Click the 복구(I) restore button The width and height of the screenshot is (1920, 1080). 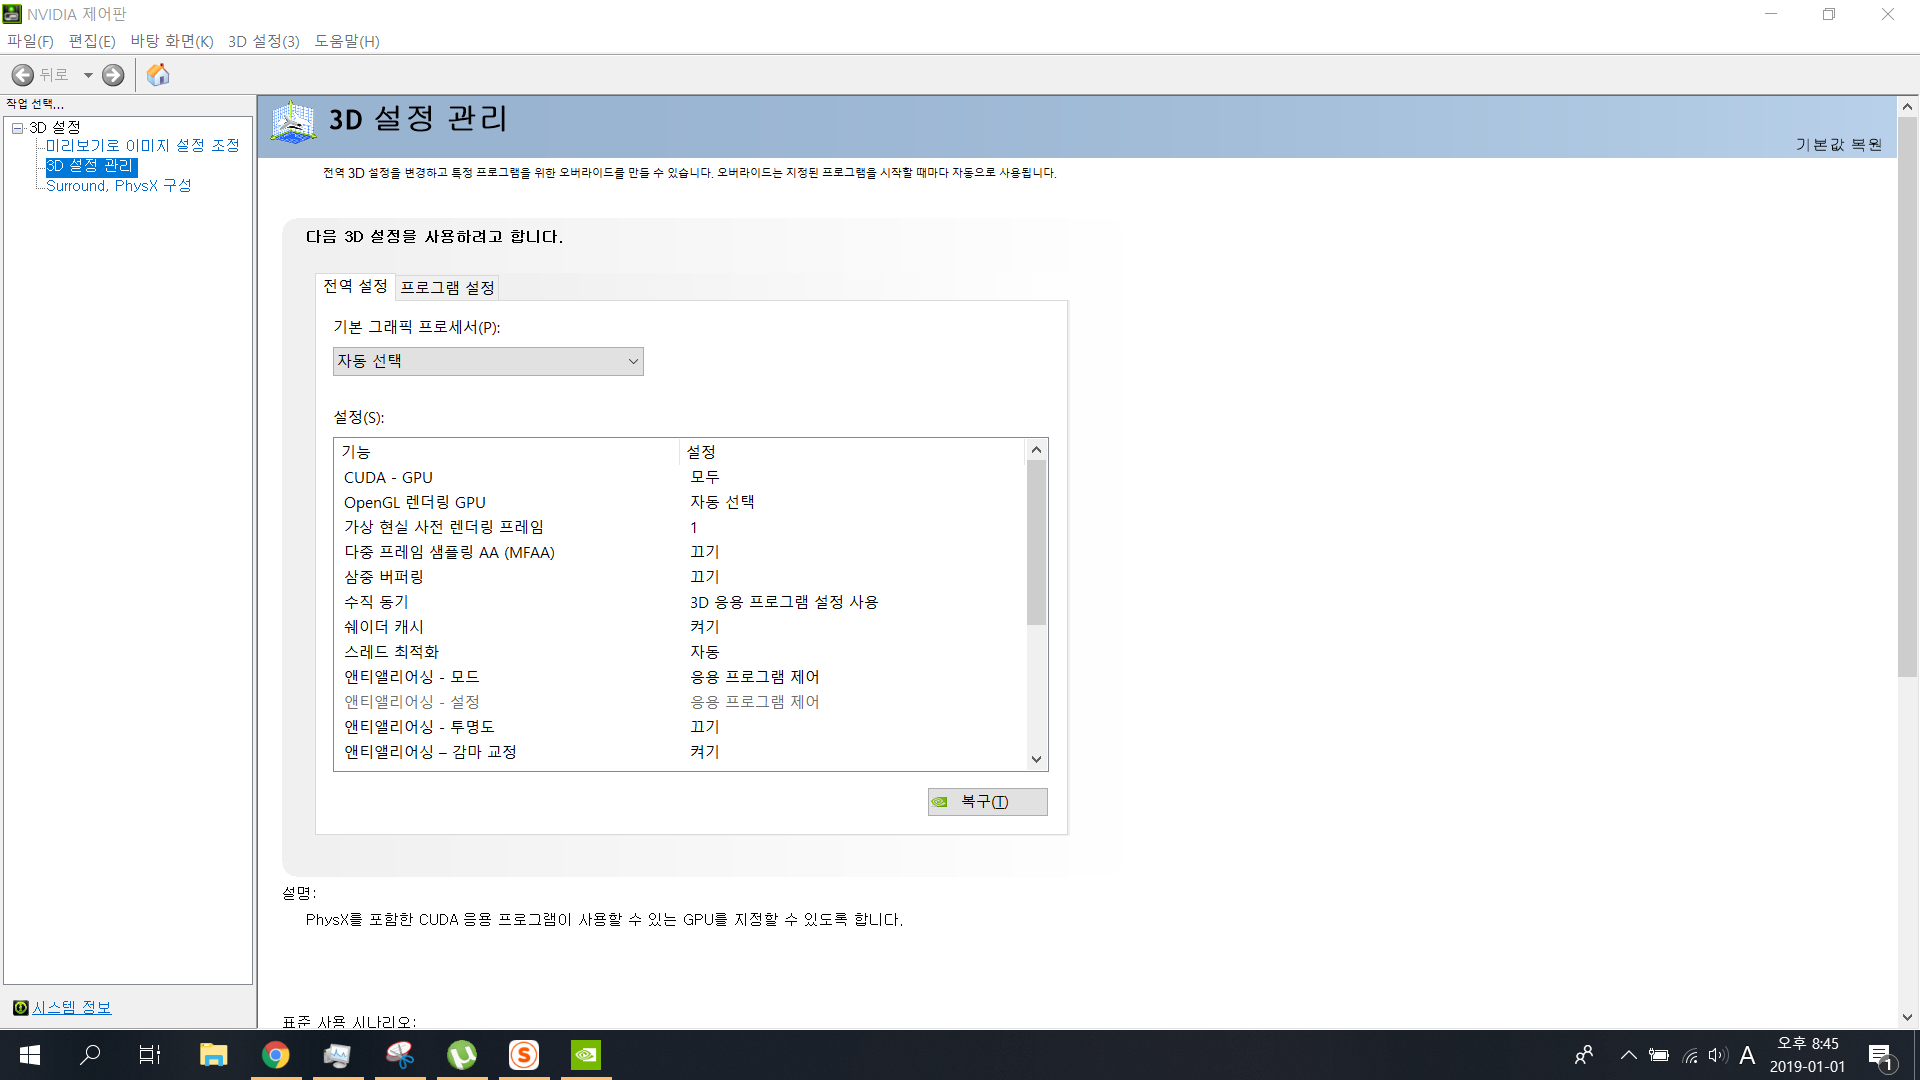987,802
